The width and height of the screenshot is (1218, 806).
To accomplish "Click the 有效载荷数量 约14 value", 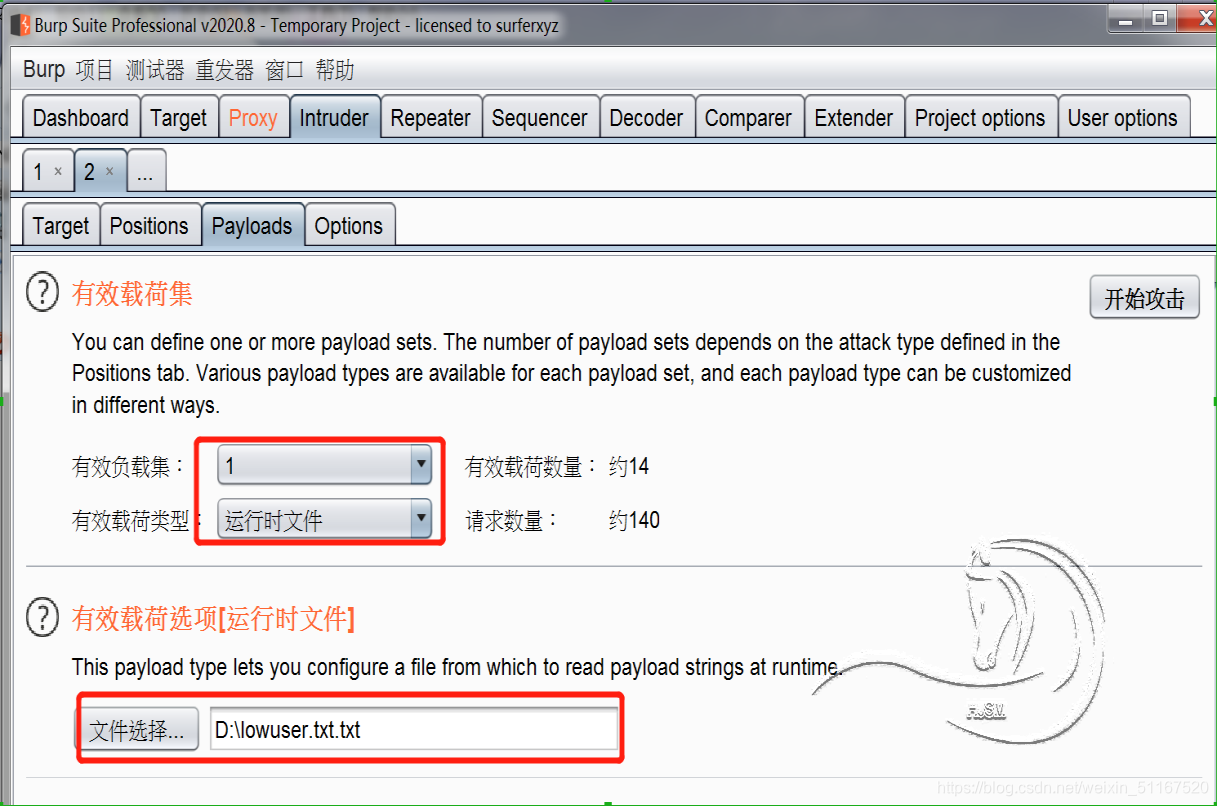I will tap(629, 466).
